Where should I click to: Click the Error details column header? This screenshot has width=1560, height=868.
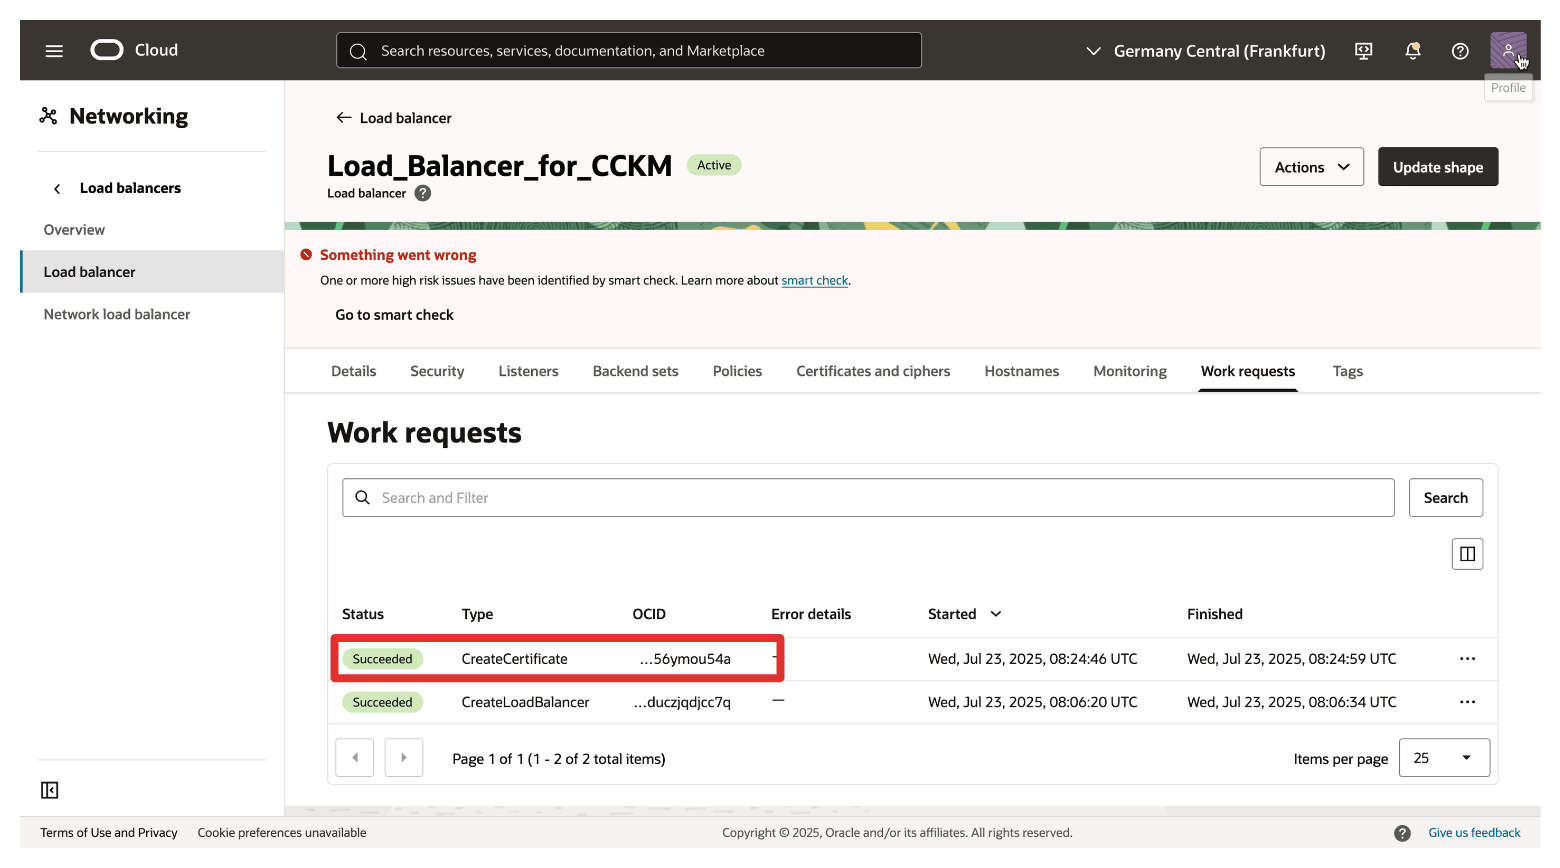[x=811, y=614]
